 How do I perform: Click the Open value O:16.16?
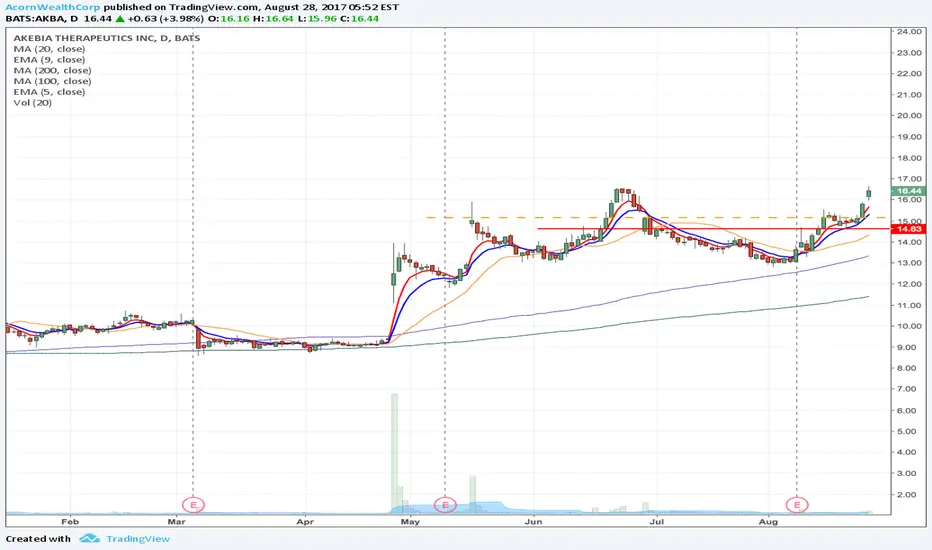(228, 18)
